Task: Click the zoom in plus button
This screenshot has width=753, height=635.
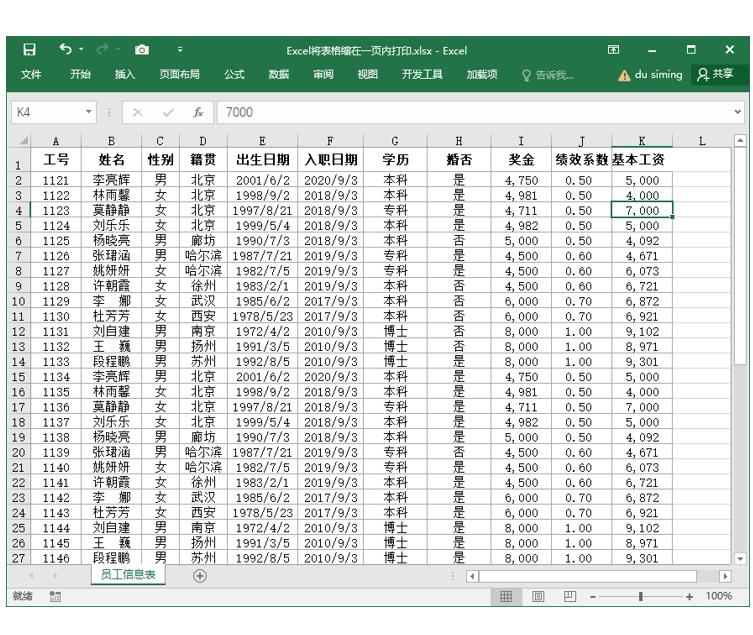Action: 690,597
